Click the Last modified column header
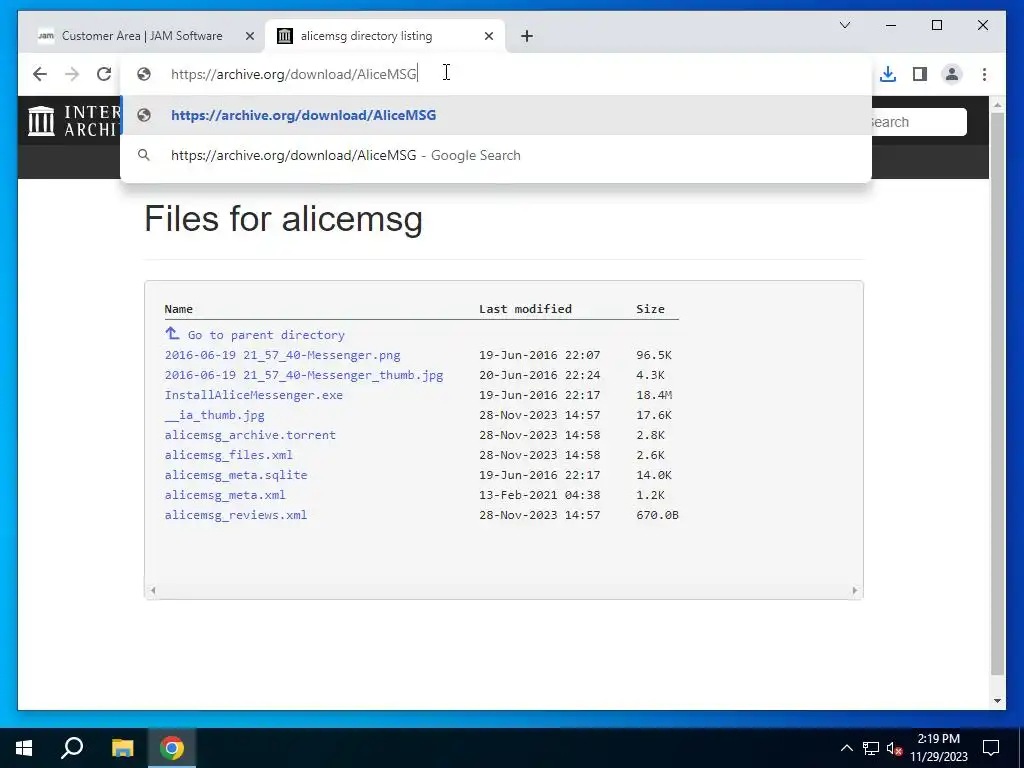Viewport: 1024px width, 768px height. (525, 309)
